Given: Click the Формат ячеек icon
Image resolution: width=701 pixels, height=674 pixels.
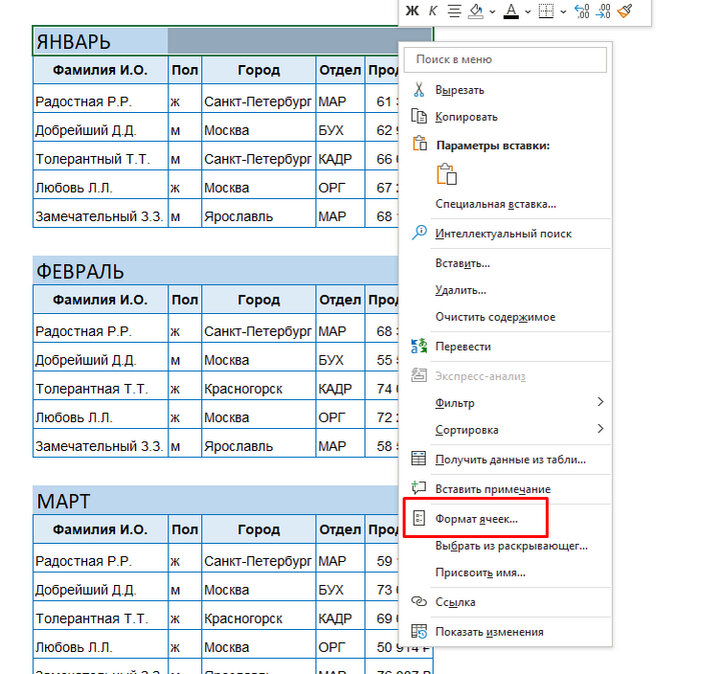Looking at the screenshot, I should coord(419,518).
